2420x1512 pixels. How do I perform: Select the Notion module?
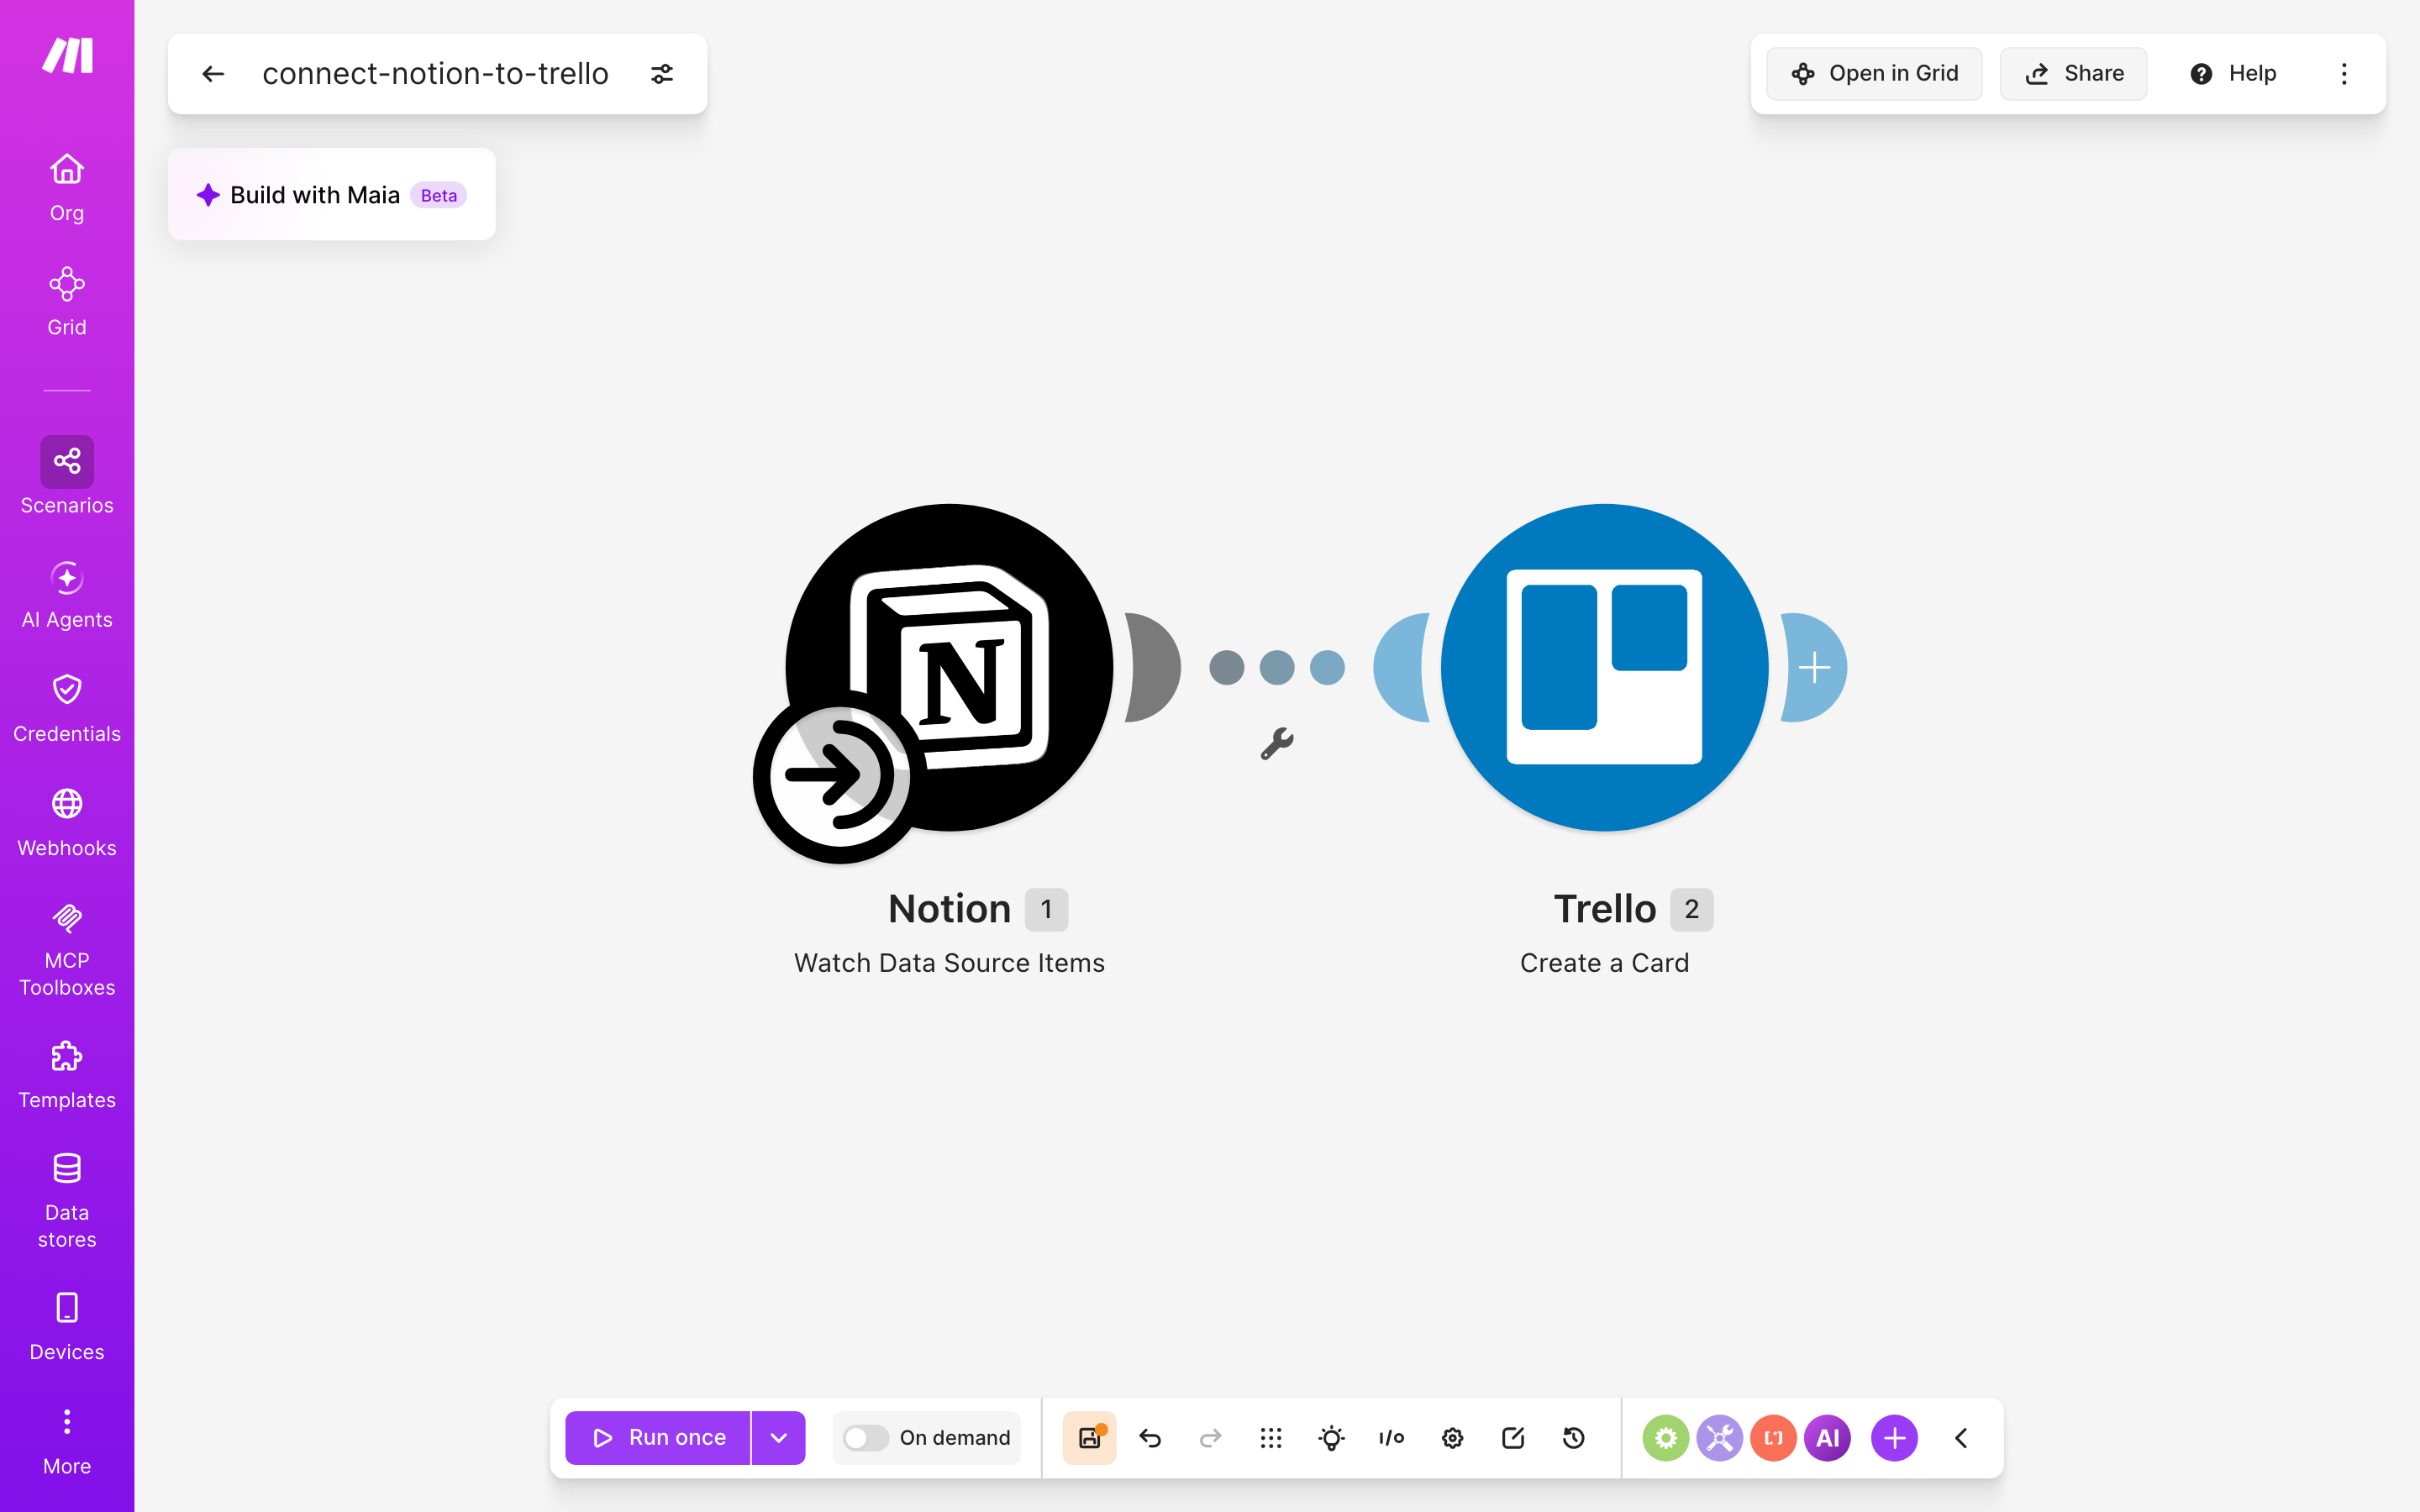(949, 668)
